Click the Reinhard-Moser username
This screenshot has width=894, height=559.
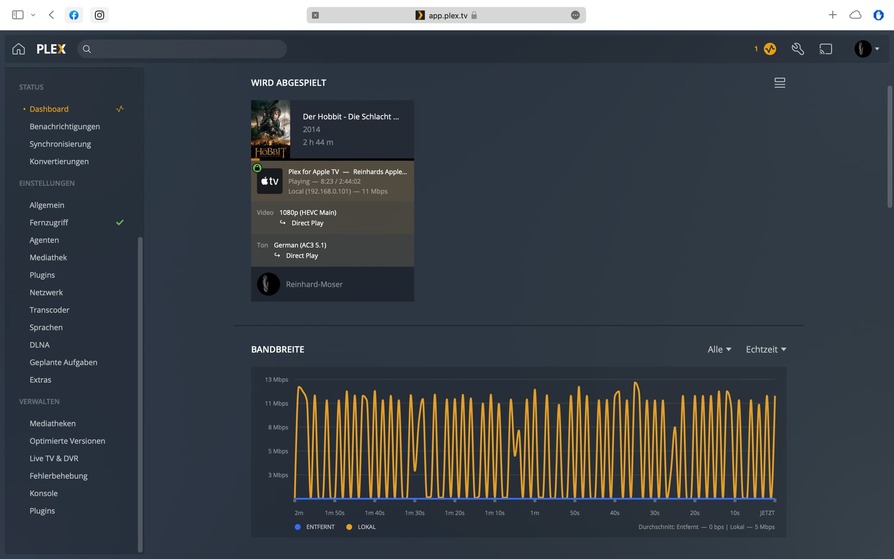coord(314,284)
